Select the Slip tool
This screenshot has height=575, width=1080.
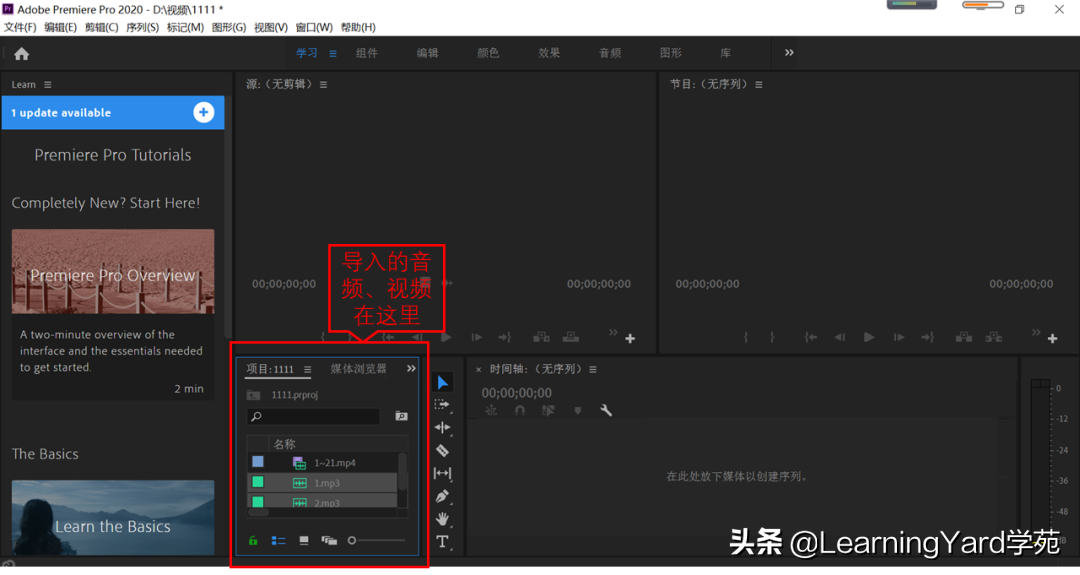[x=442, y=473]
